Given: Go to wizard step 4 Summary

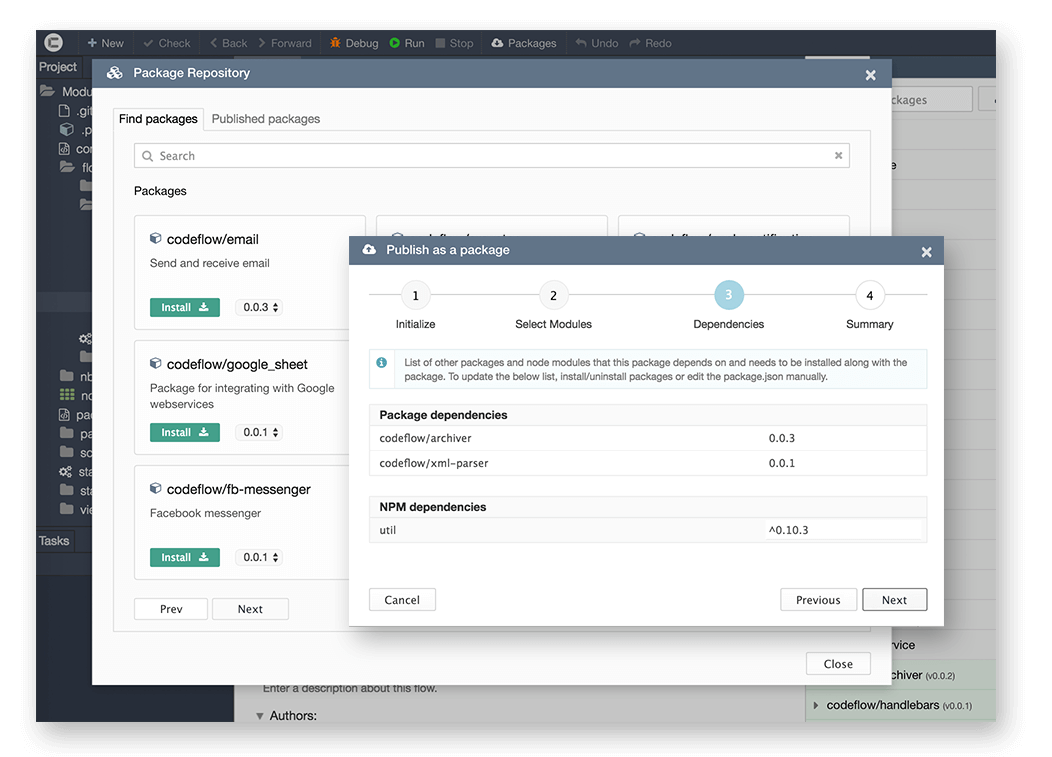Looking at the screenshot, I should (x=870, y=295).
